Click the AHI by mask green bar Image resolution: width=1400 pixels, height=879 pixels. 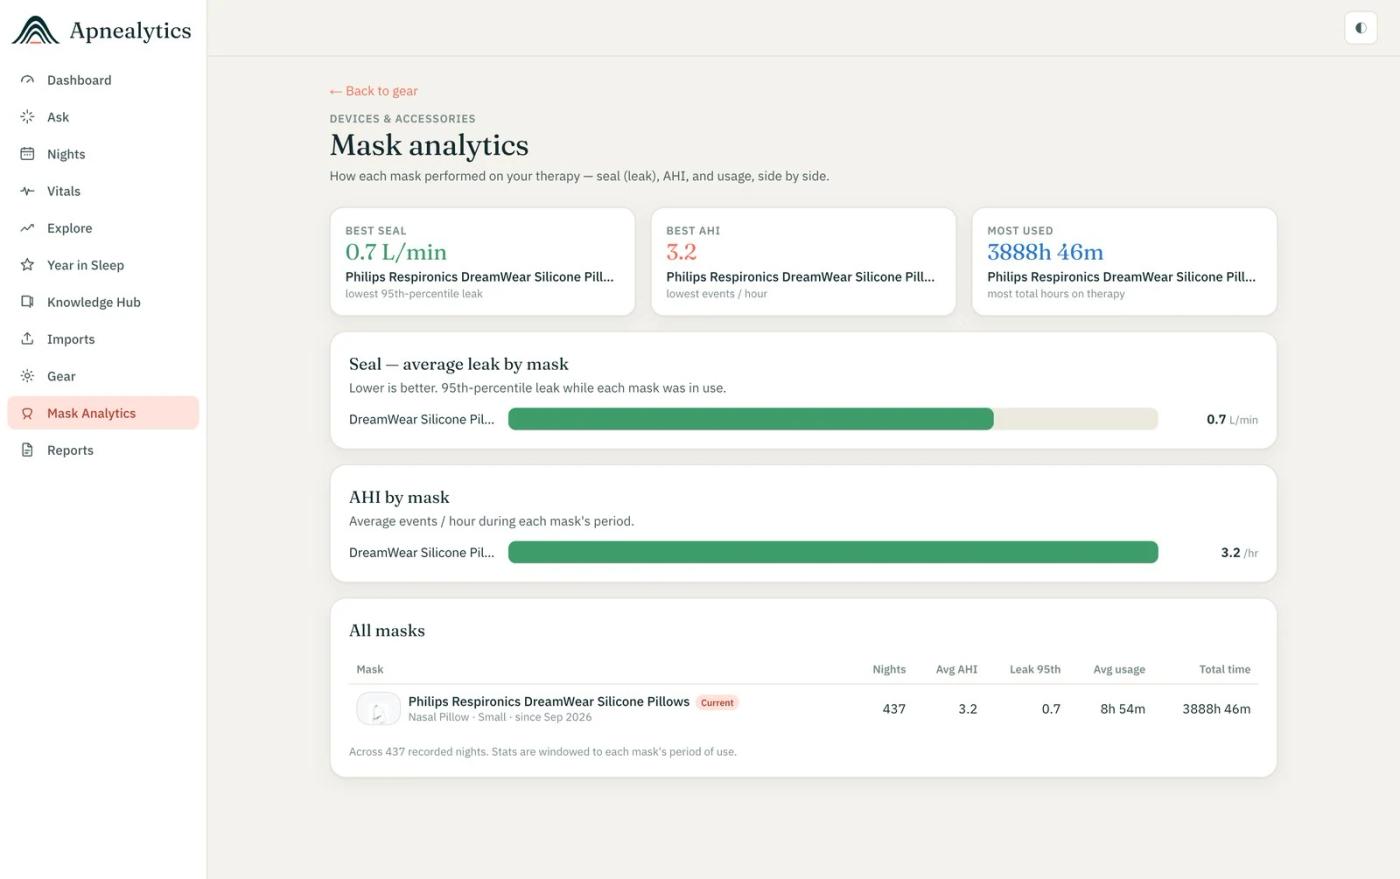coord(833,552)
